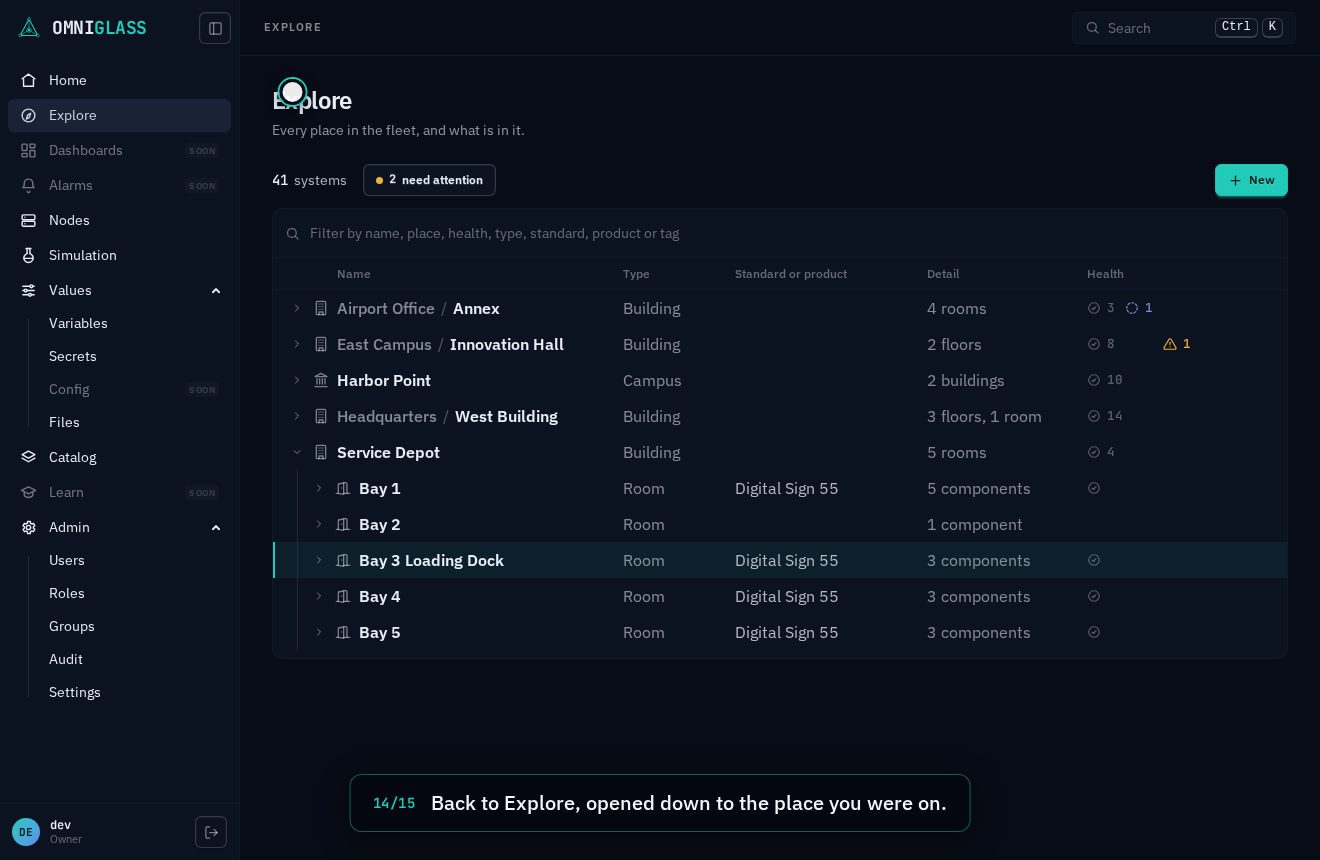This screenshot has width=1320, height=860.
Task: Click the DE user avatar
Action: pos(26,832)
